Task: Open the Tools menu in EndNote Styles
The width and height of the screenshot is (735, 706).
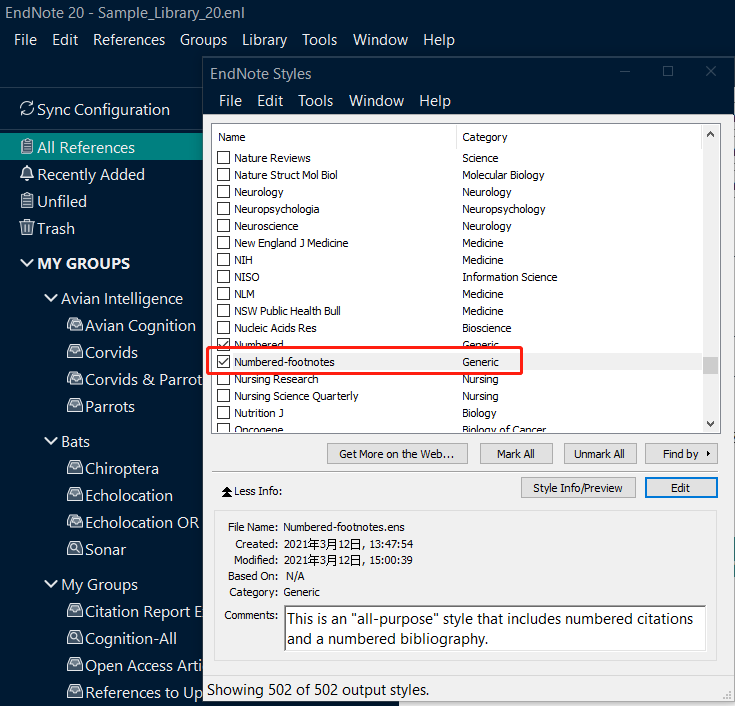Action: [315, 101]
